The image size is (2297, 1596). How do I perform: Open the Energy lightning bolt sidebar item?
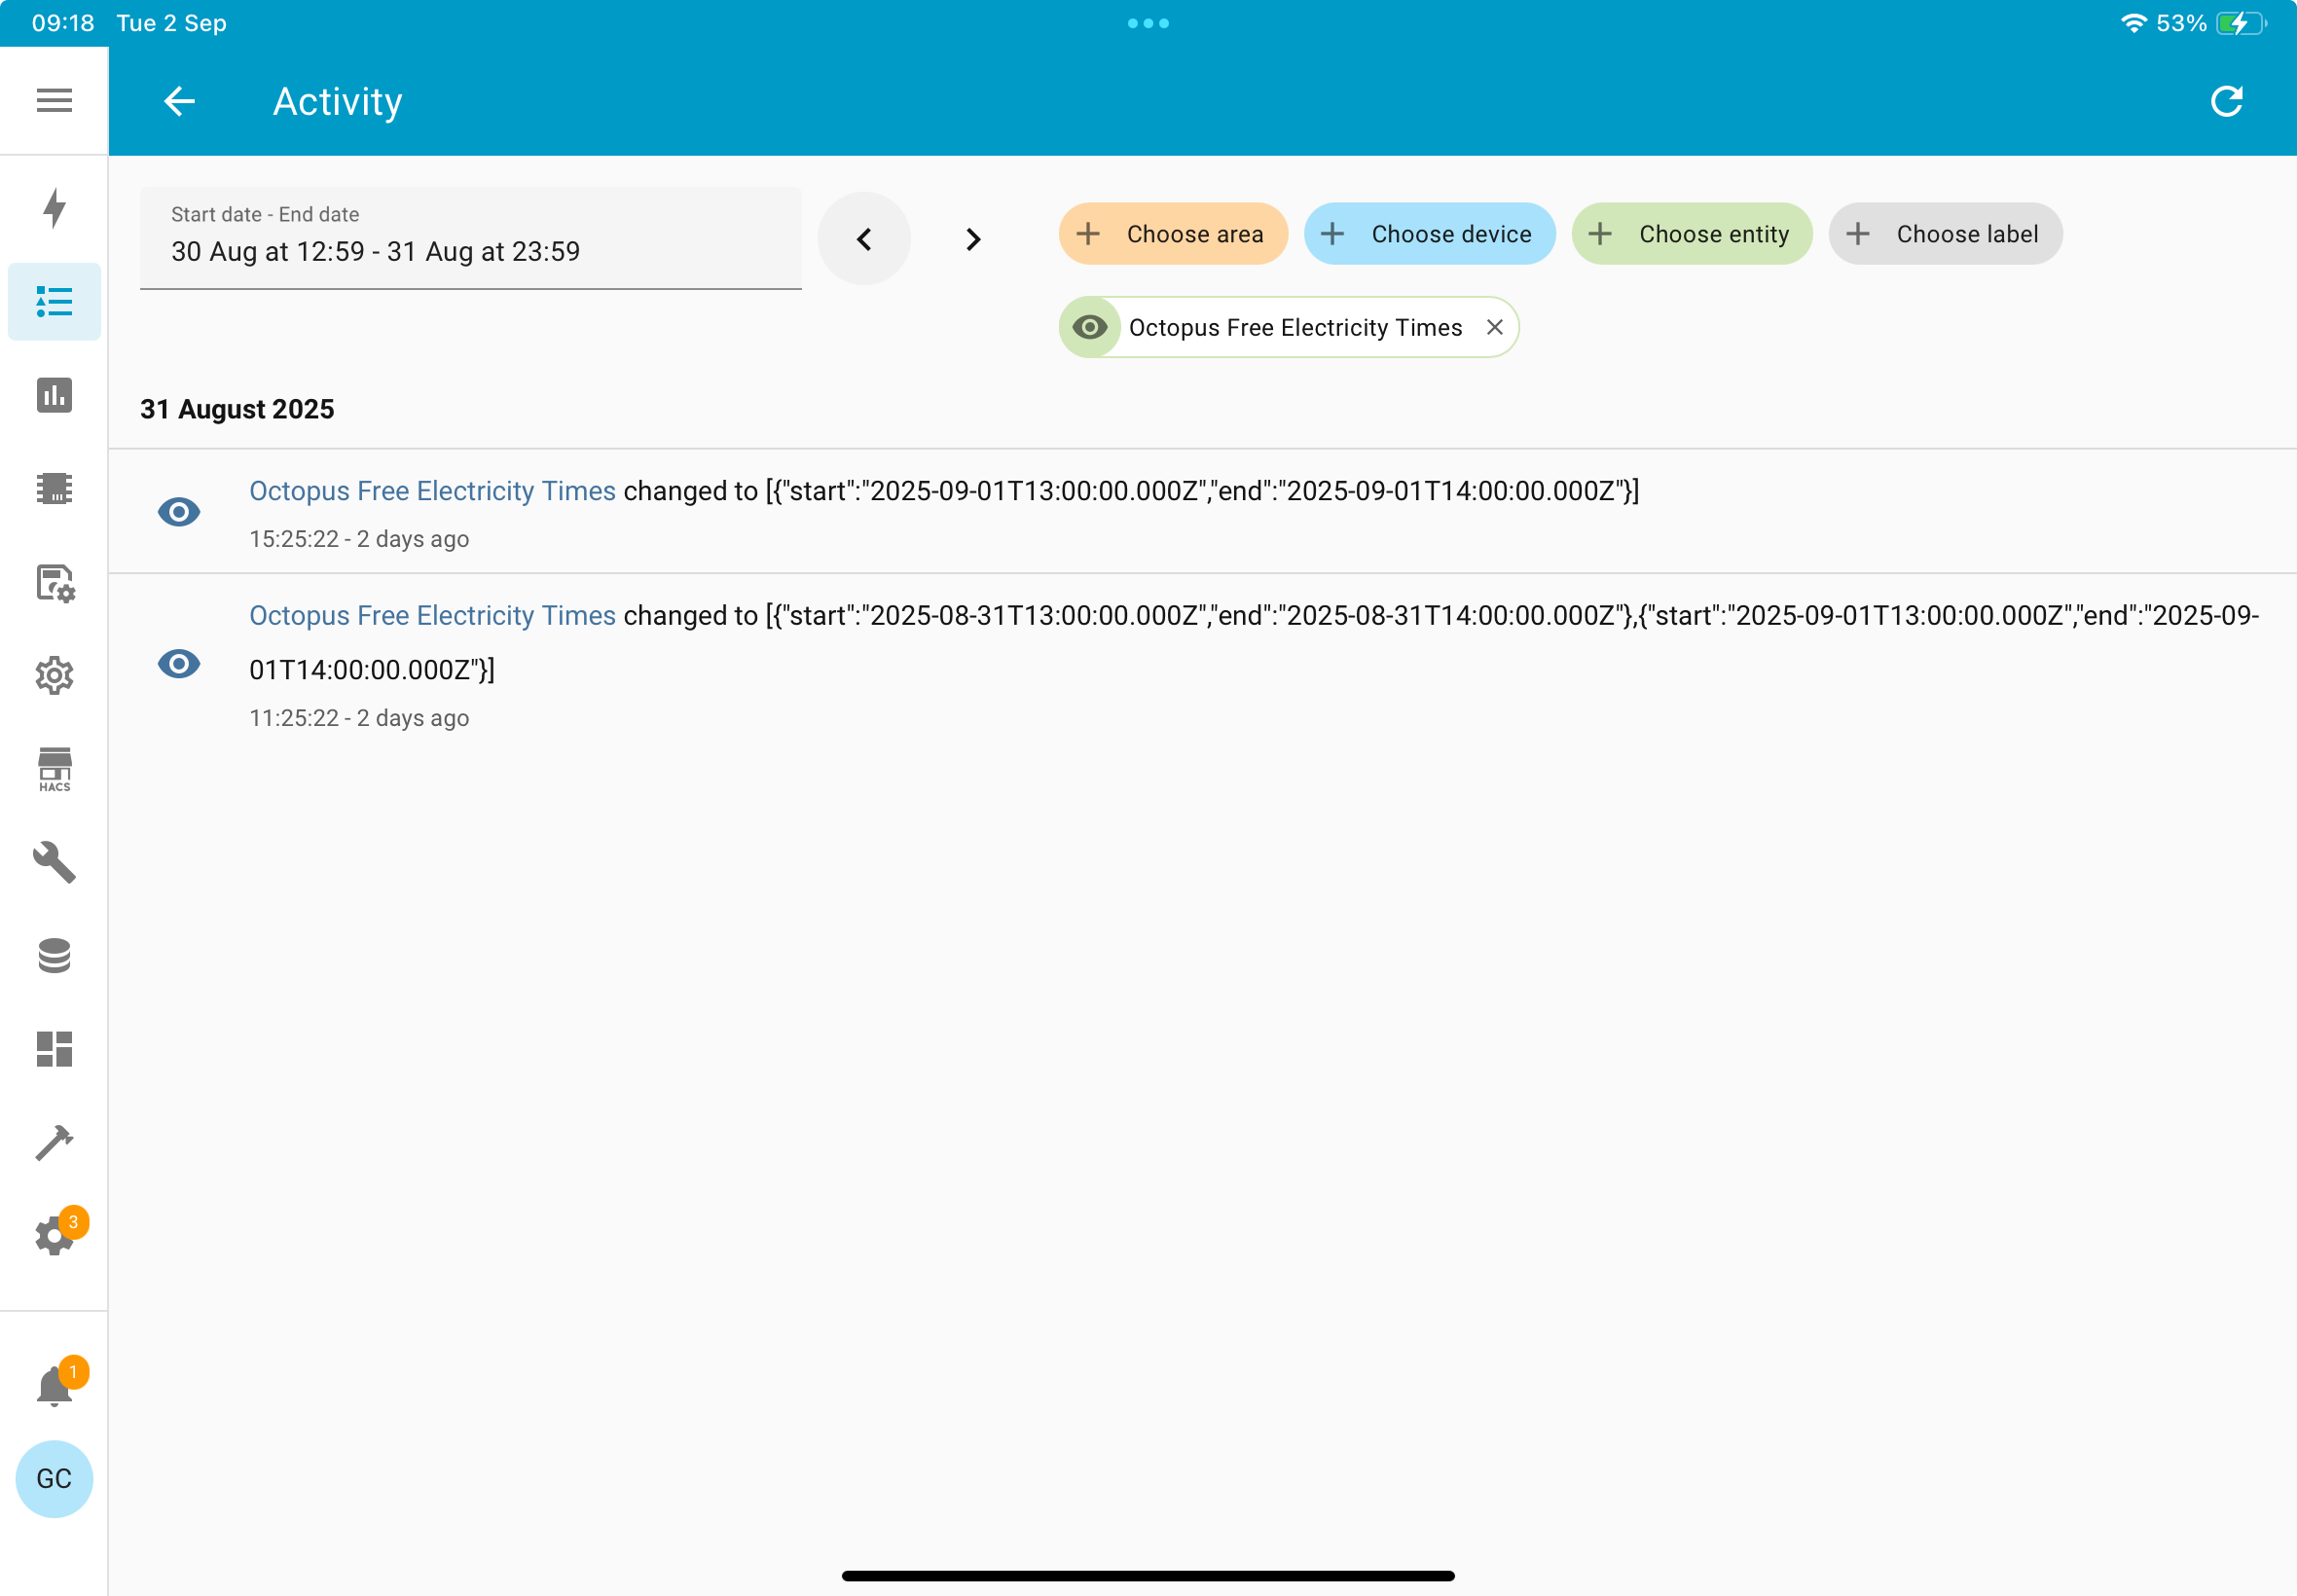click(x=54, y=208)
